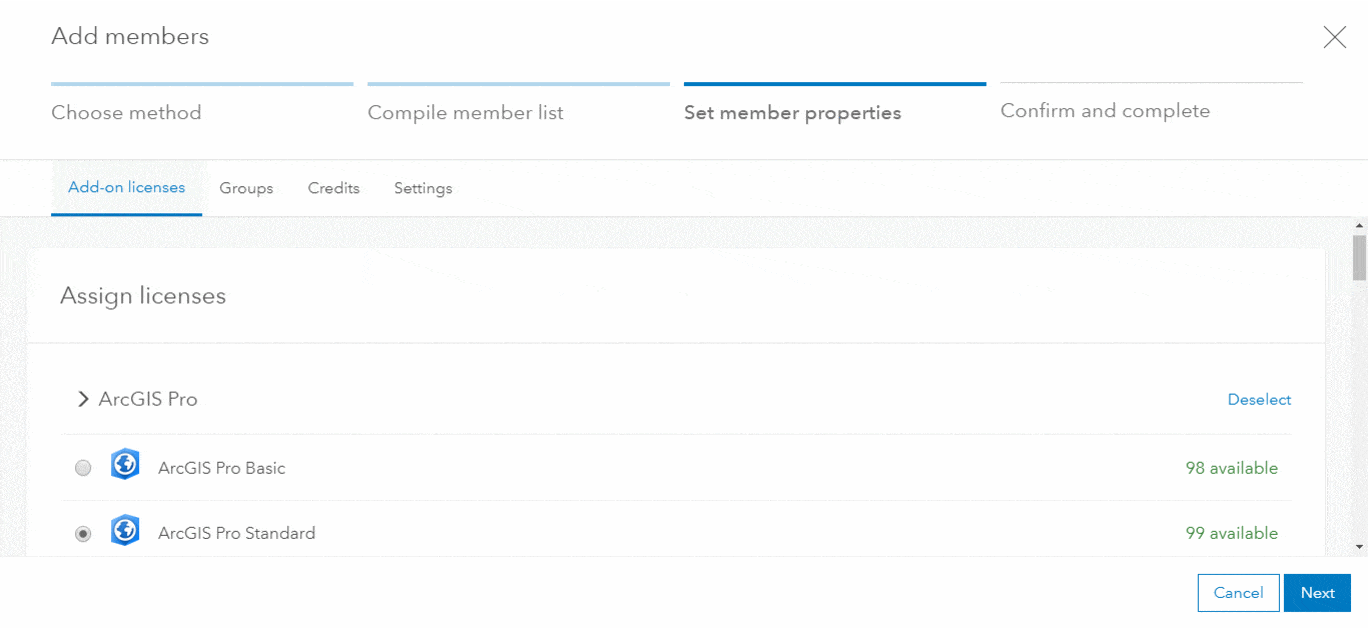
Task: Open the Settings tab
Action: click(423, 188)
